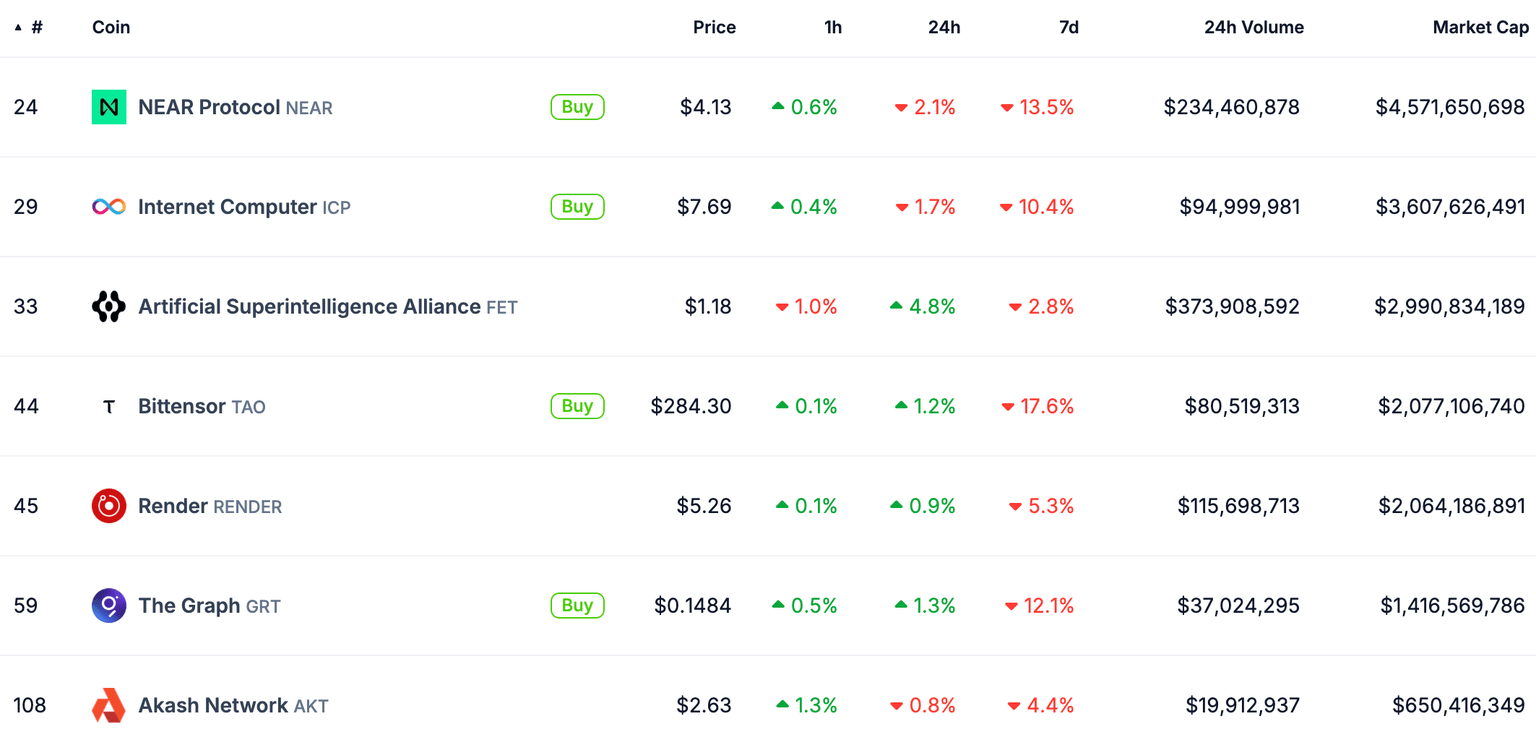Click The Graph coin logo

[108, 605]
